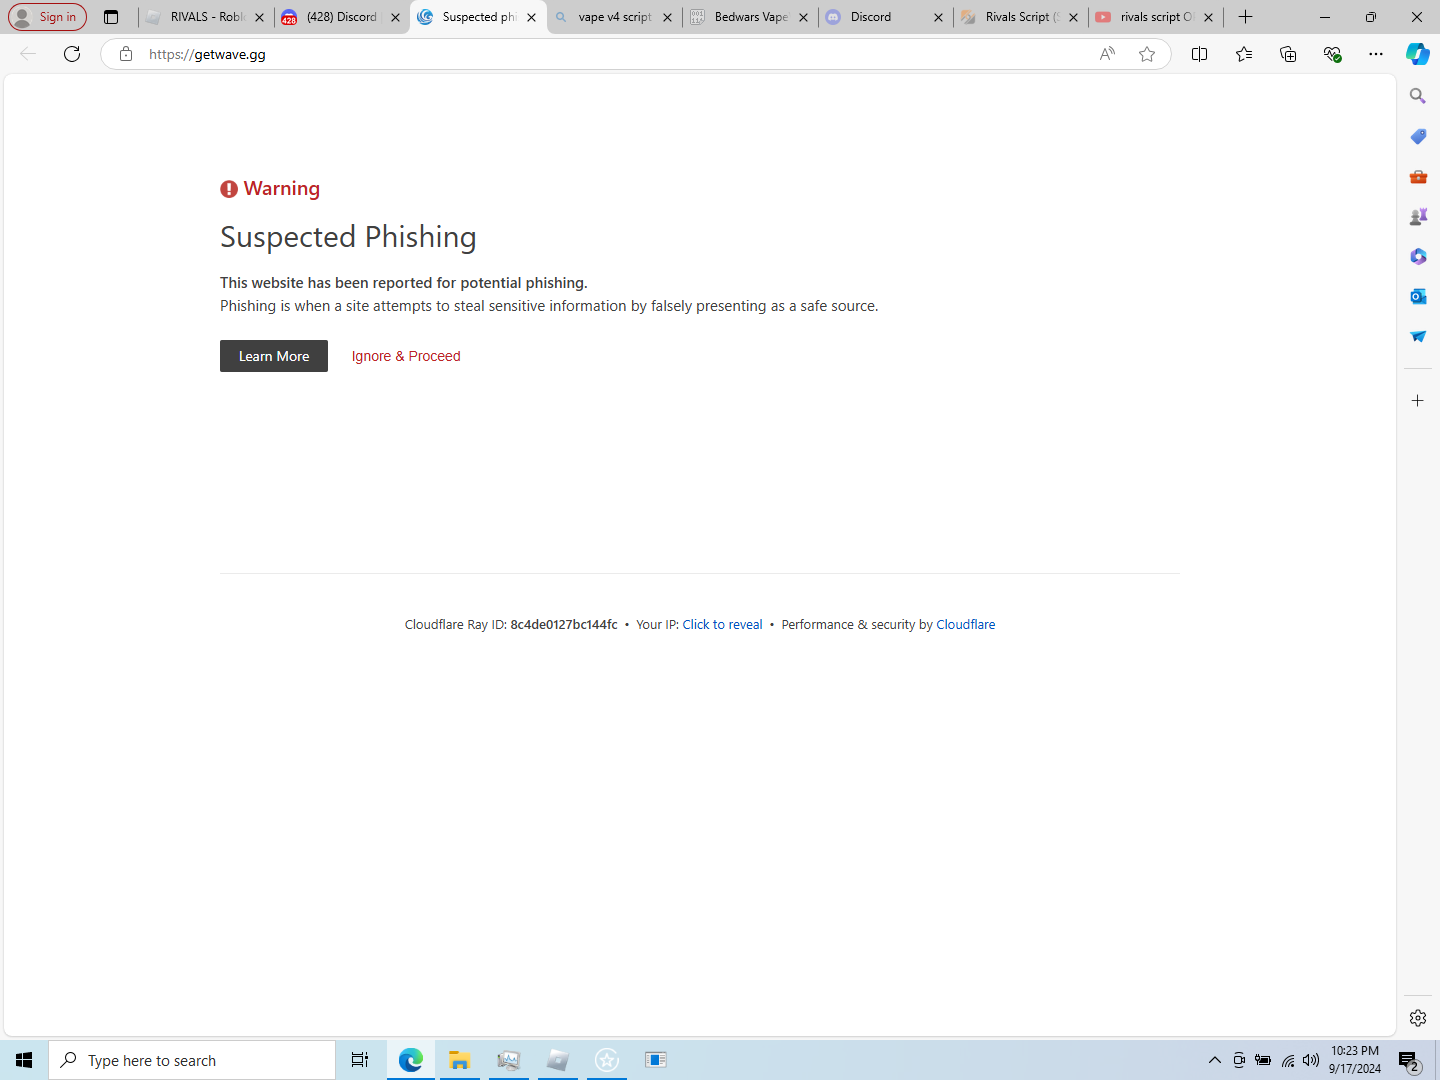The height and width of the screenshot is (1080, 1440).
Task: Switch to the rivals script YouTube tab
Action: [1156, 17]
